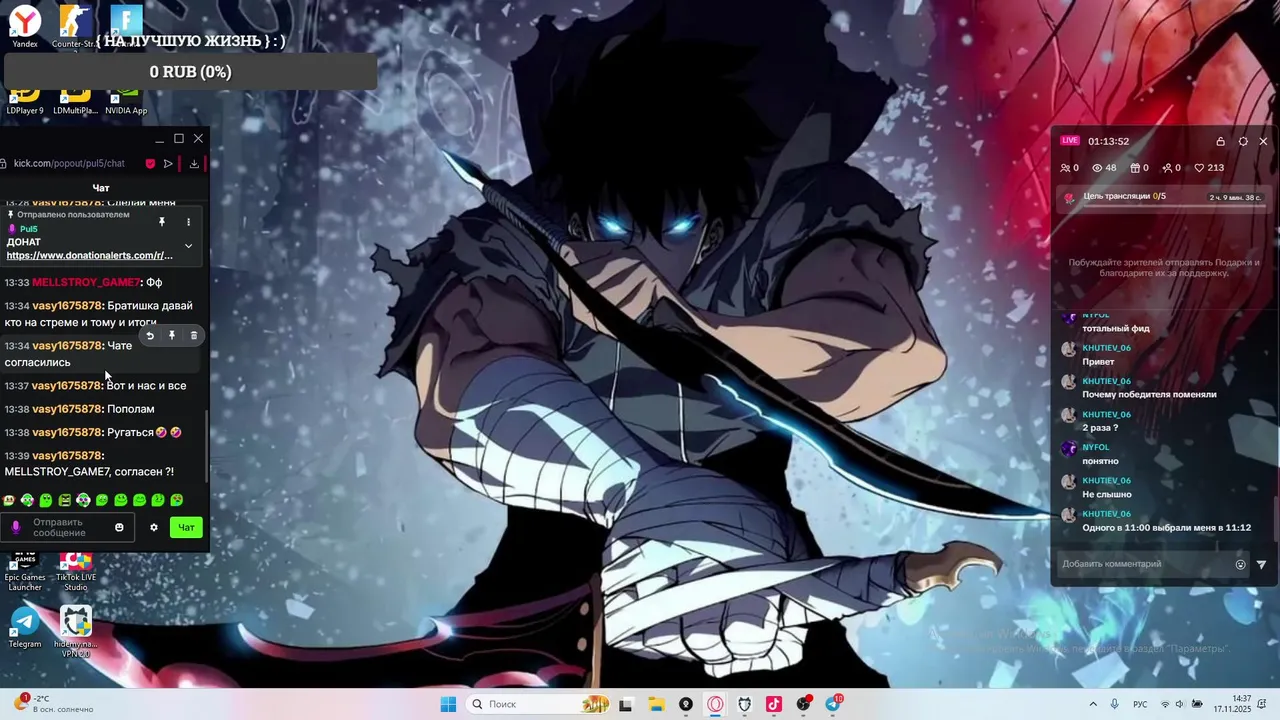
Task: Open settings in TikTok LIVE panel
Action: [1243, 142]
